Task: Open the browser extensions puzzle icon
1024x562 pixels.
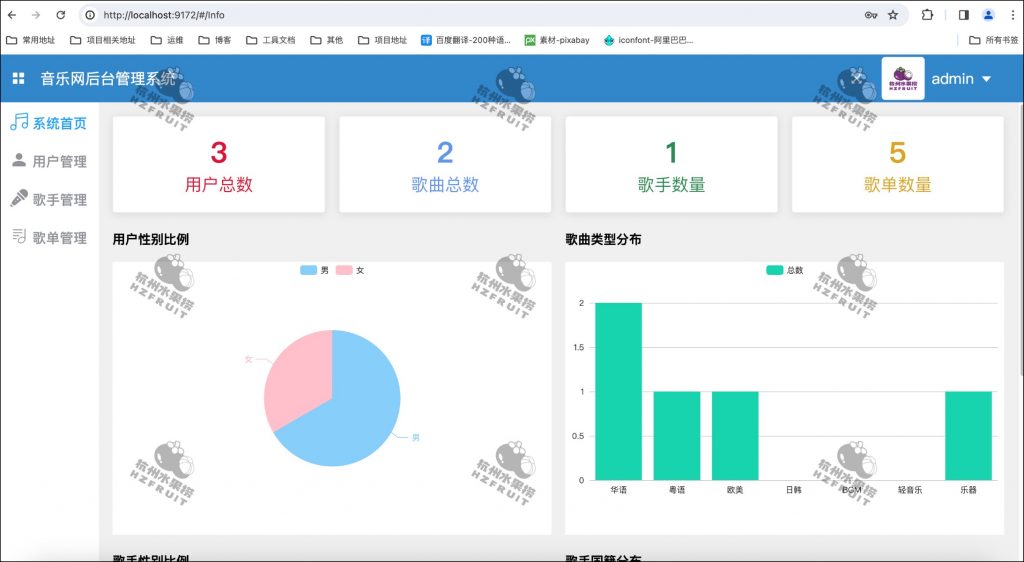Action: pos(927,15)
